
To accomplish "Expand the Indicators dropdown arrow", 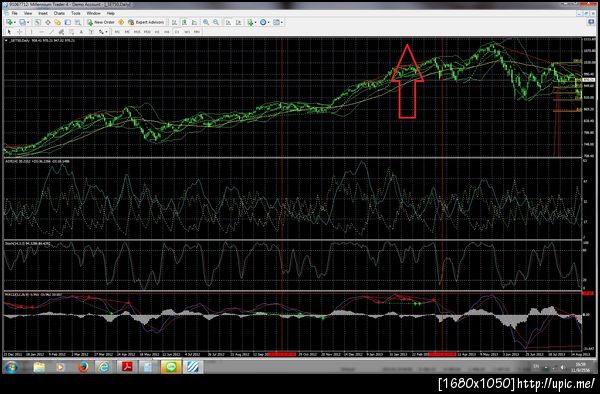I will (256, 22).
